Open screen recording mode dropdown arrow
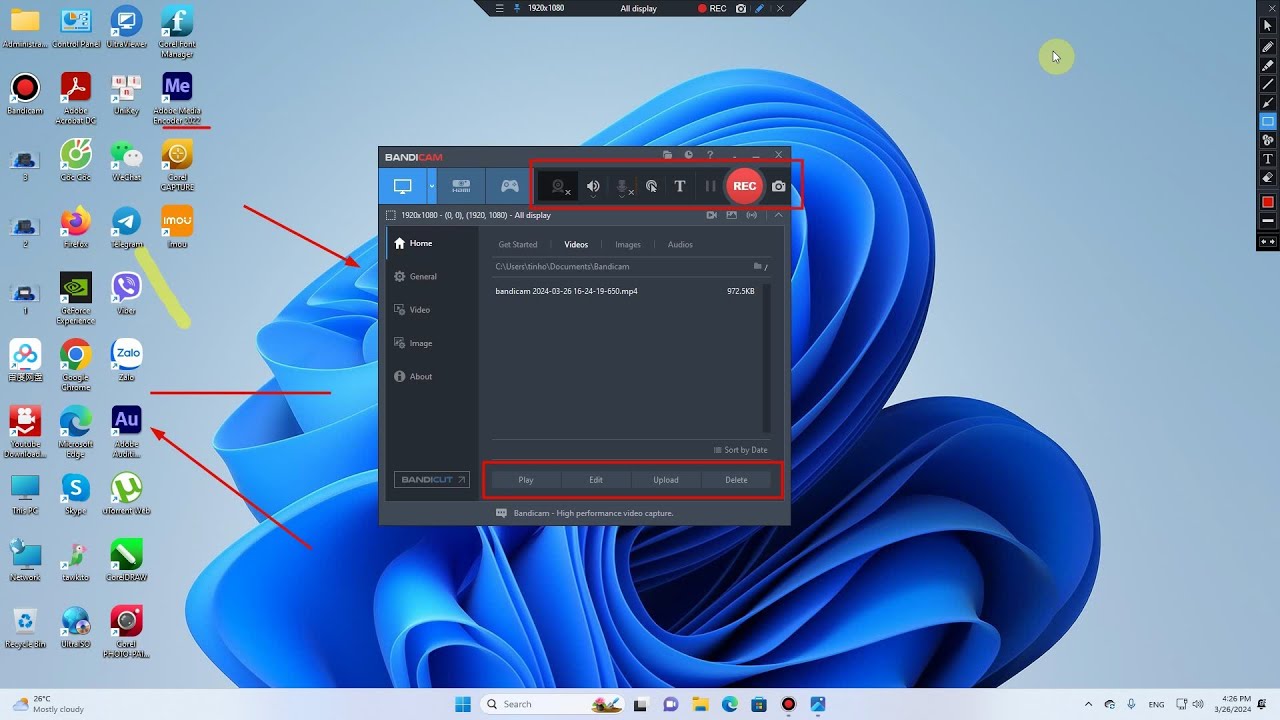Image resolution: width=1280 pixels, height=720 pixels. [432, 186]
